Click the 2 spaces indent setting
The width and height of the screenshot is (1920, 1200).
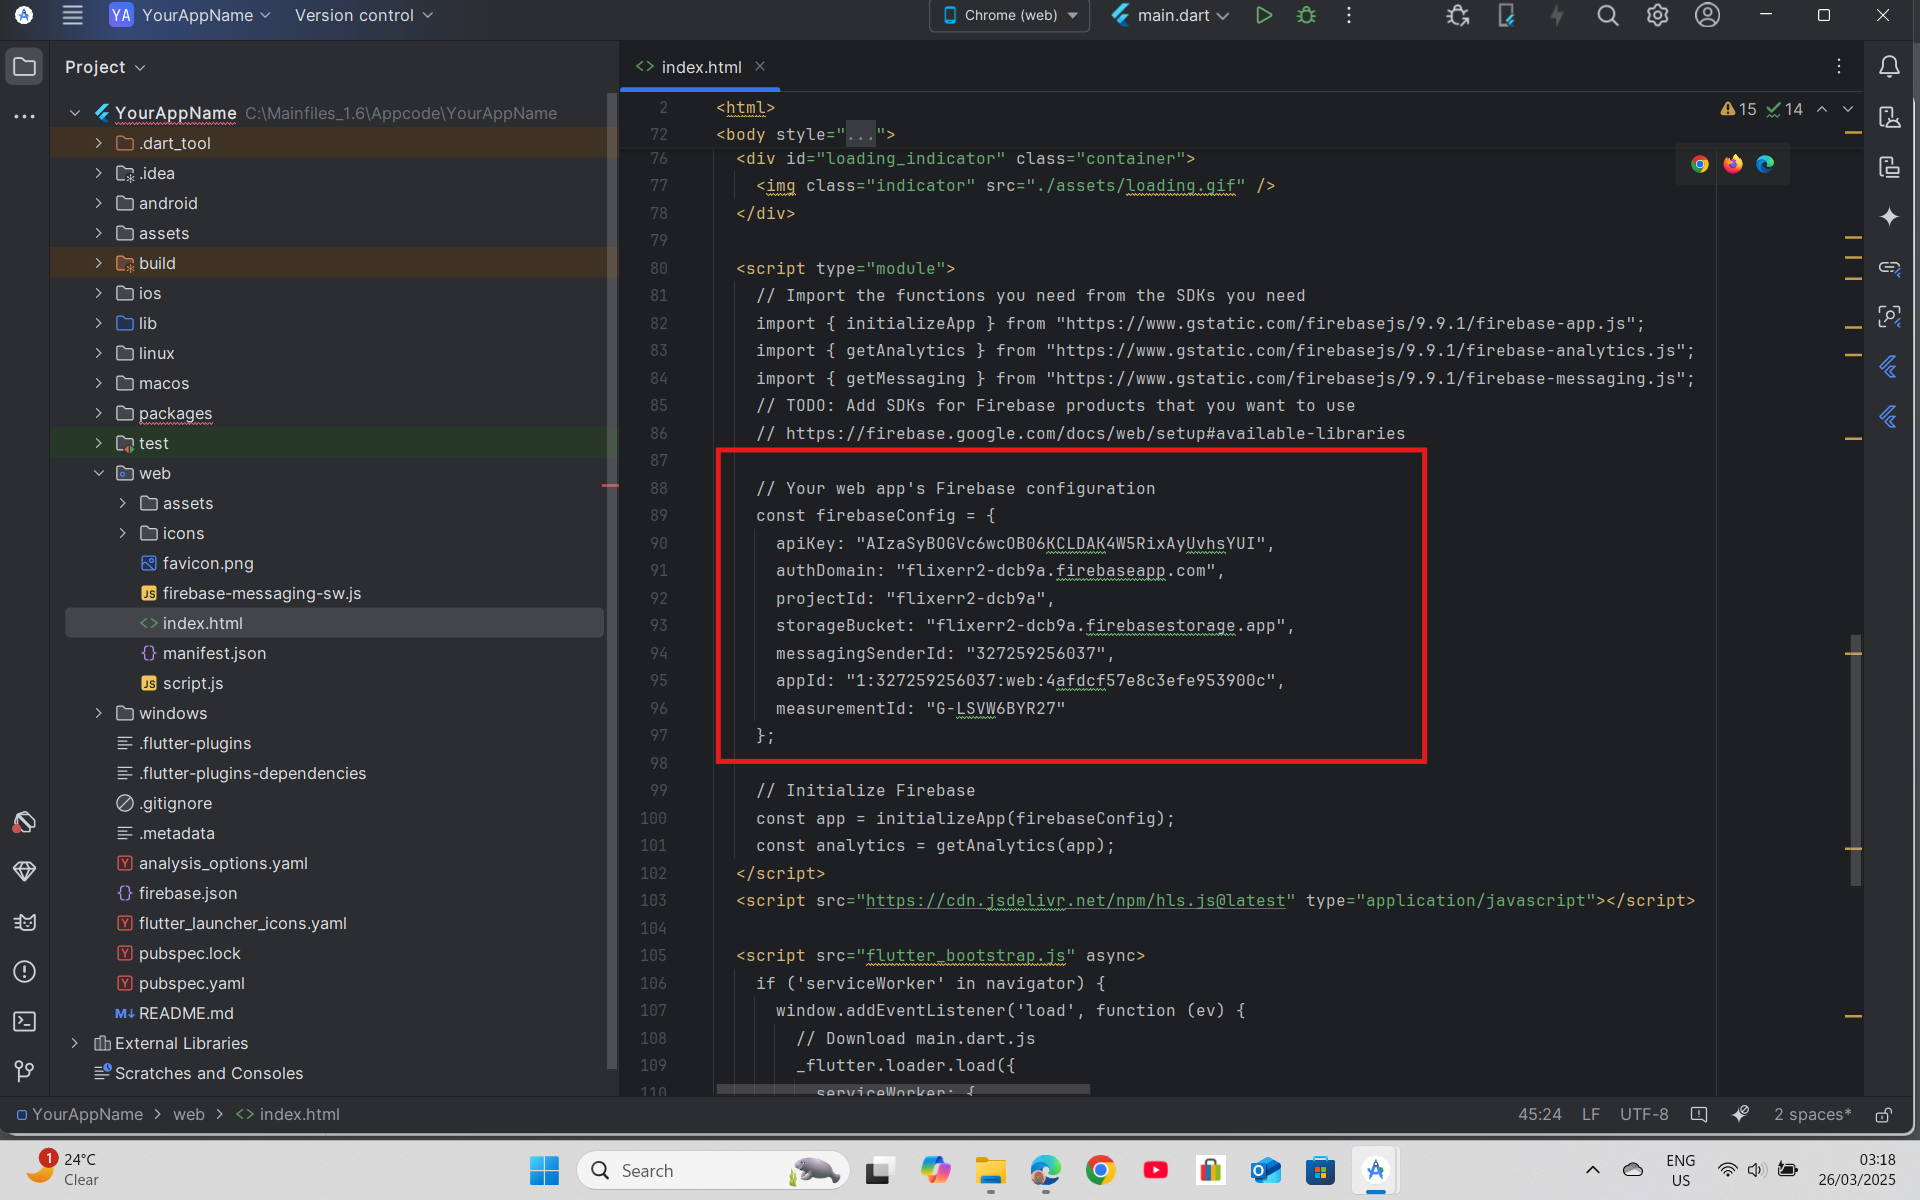(x=1812, y=1114)
